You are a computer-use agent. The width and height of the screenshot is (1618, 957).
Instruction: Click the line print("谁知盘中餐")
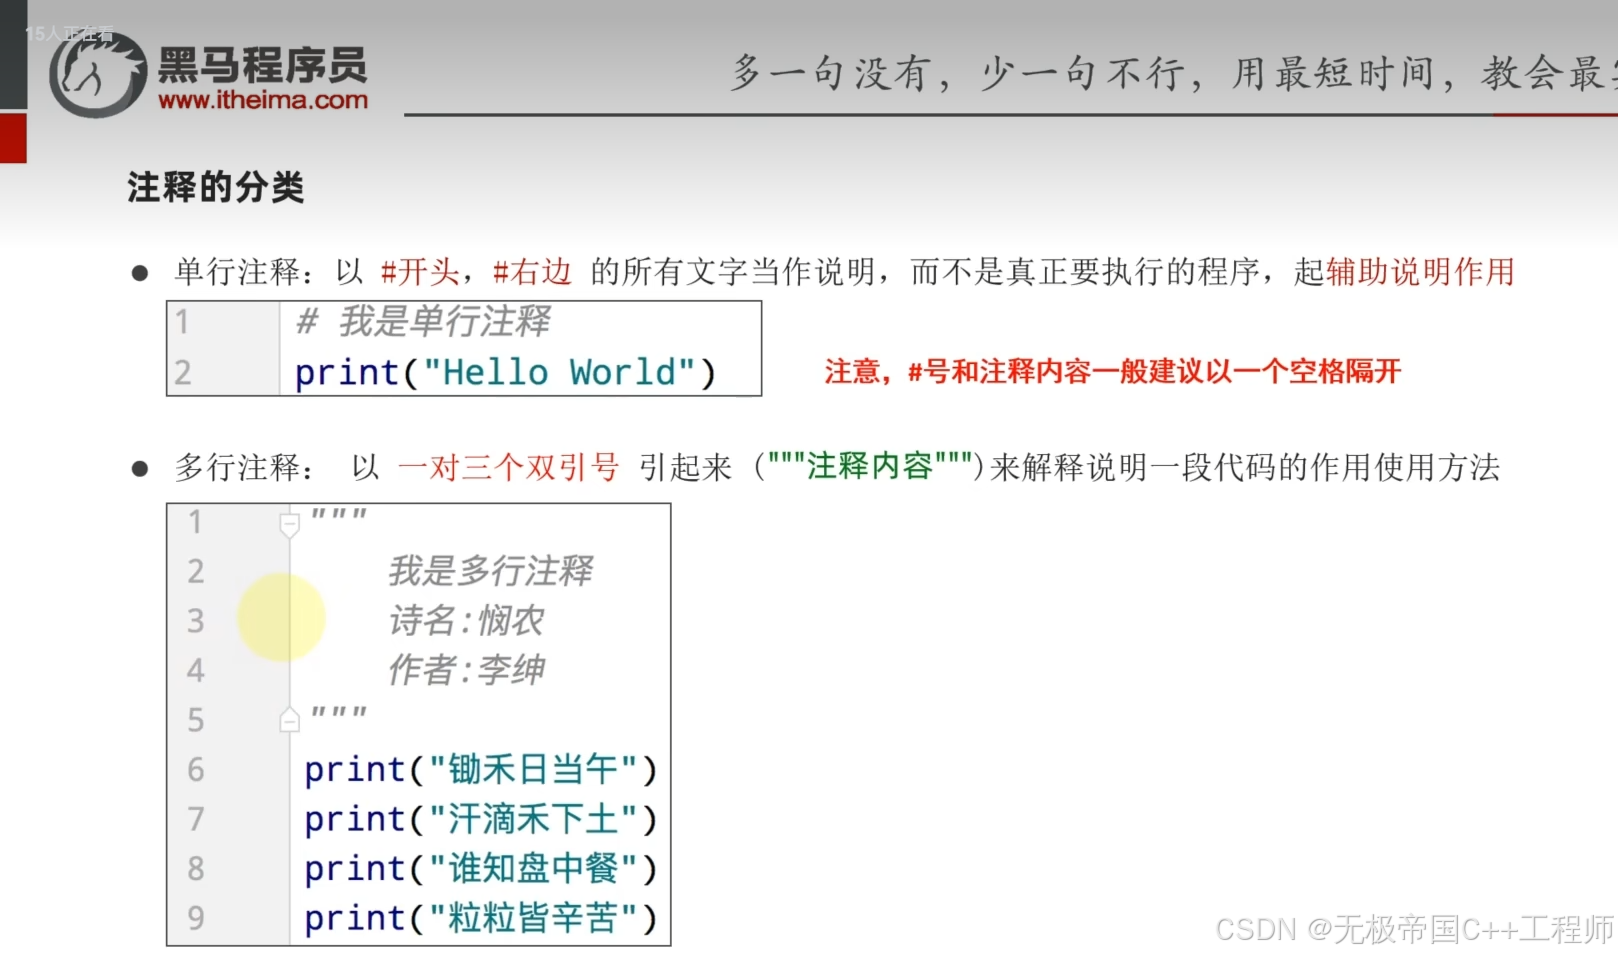(481, 868)
